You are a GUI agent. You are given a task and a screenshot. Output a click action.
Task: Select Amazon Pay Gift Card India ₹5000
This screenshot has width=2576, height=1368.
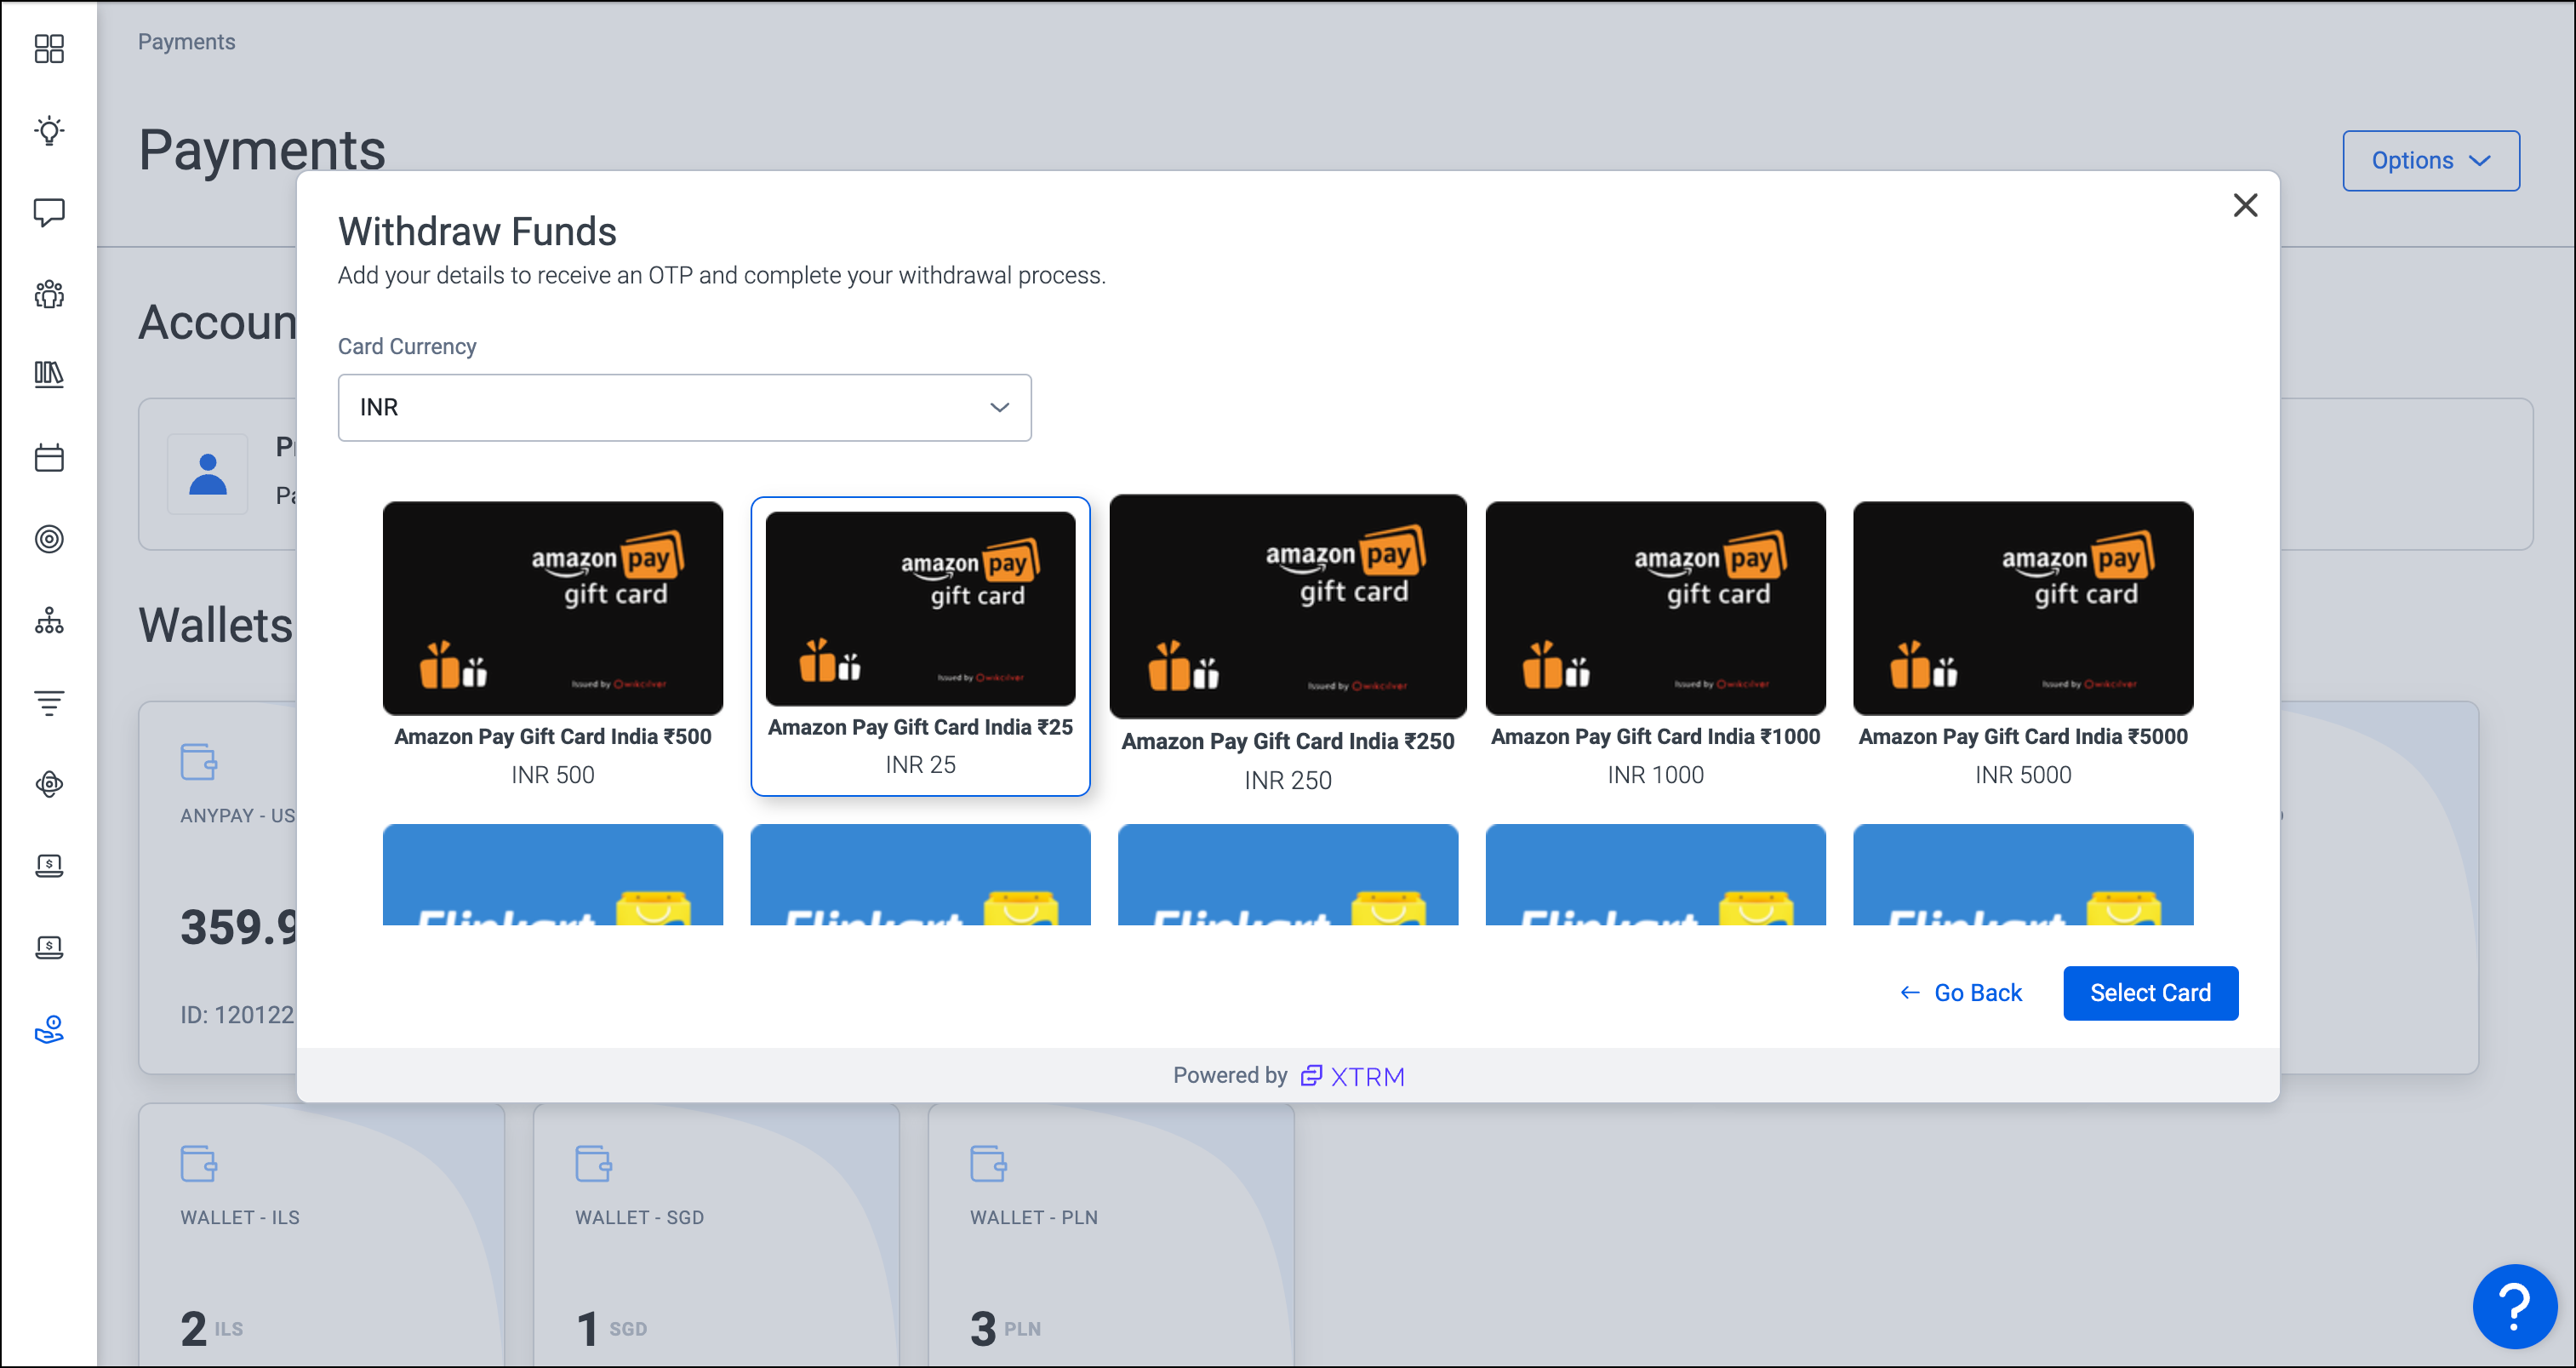[2023, 644]
